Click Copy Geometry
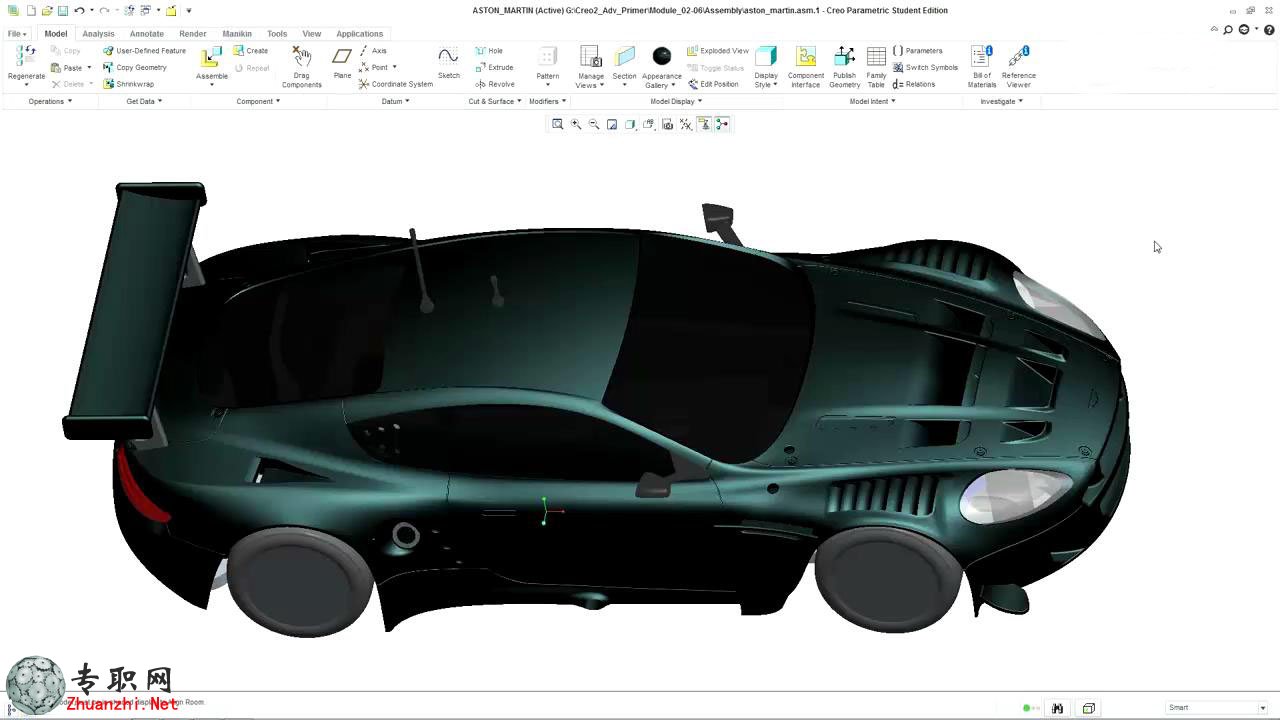Viewport: 1280px width, 720px height. (134, 68)
